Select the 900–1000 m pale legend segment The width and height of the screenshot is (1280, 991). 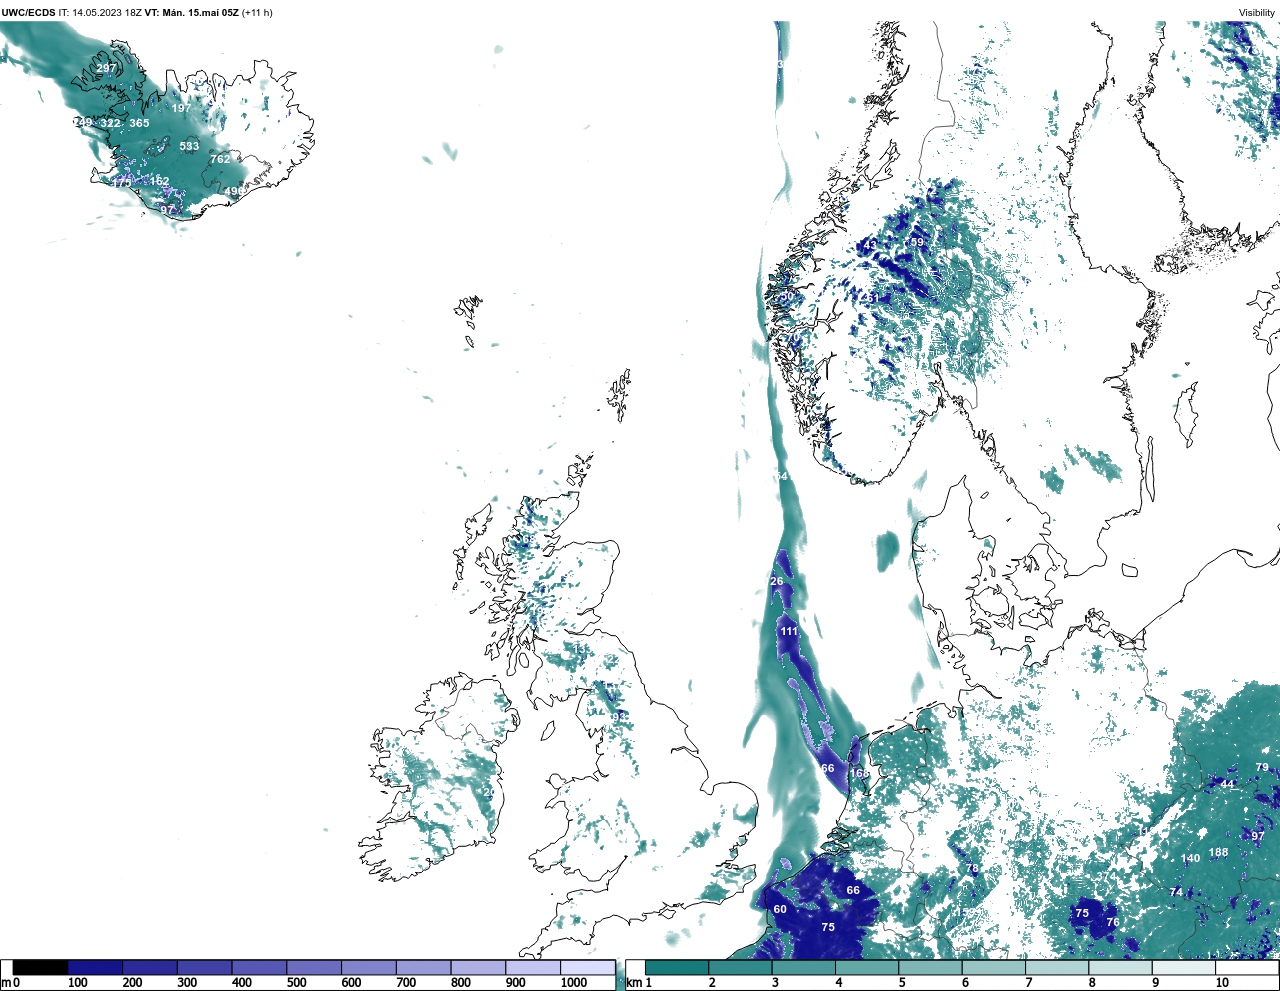(x=532, y=967)
